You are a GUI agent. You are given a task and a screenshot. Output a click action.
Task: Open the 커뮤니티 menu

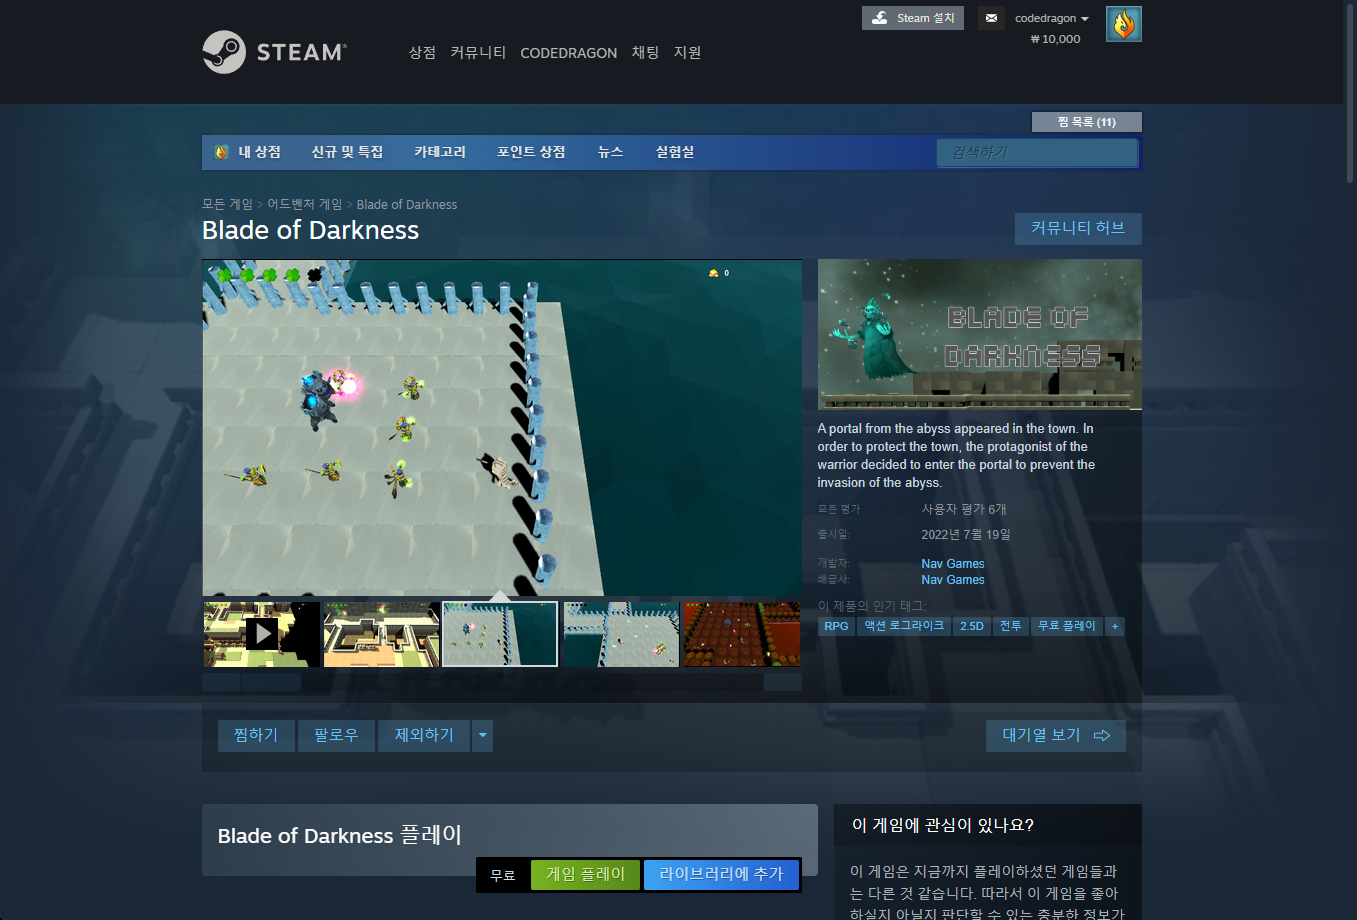click(x=478, y=52)
